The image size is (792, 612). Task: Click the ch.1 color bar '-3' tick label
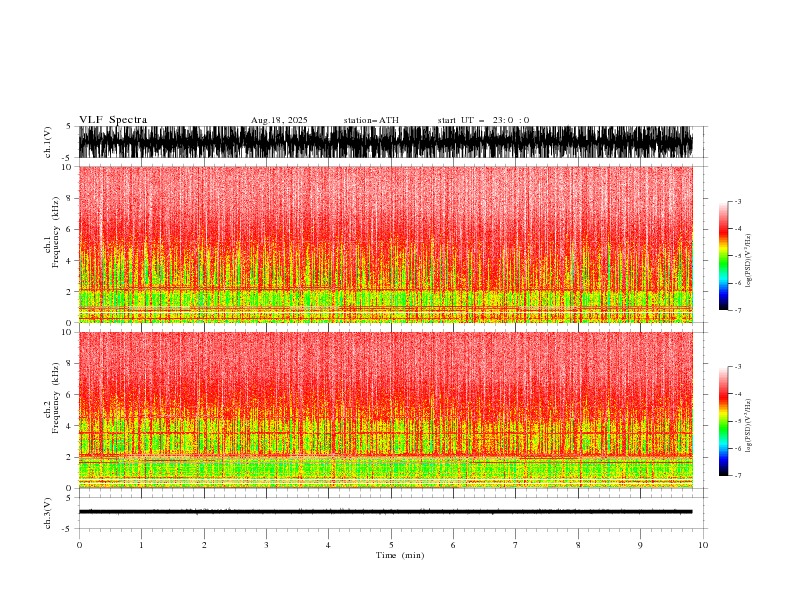point(737,201)
